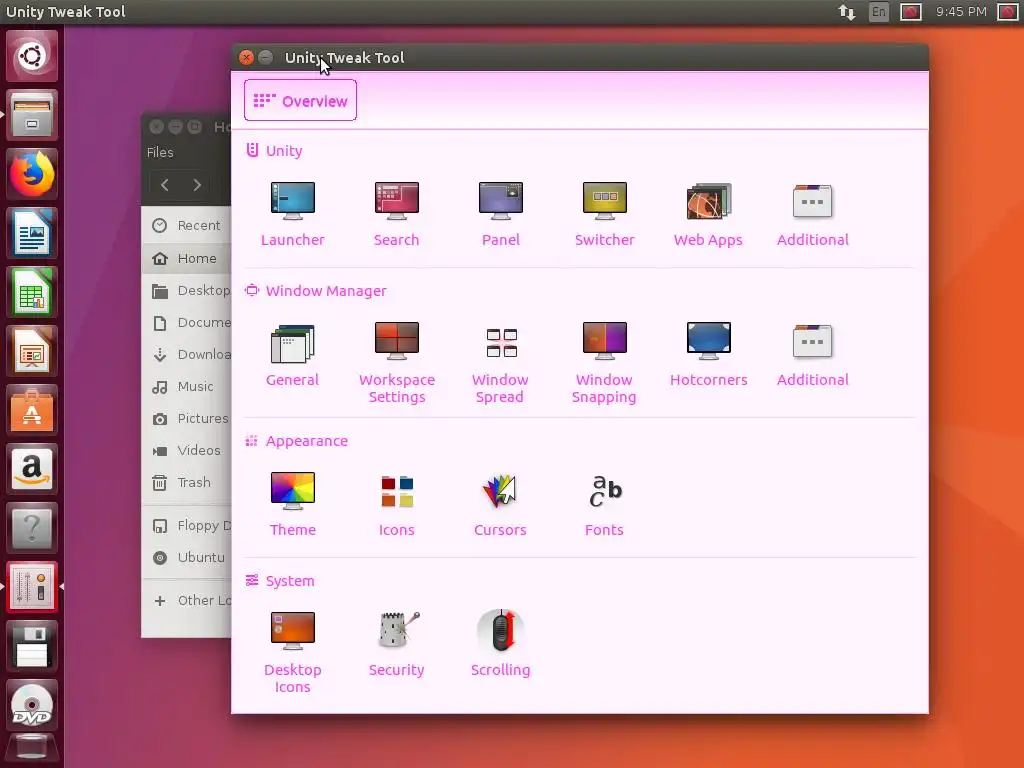Screen dimensions: 1024x768
Task: Select Videos in Files sidebar
Action: (186, 450)
